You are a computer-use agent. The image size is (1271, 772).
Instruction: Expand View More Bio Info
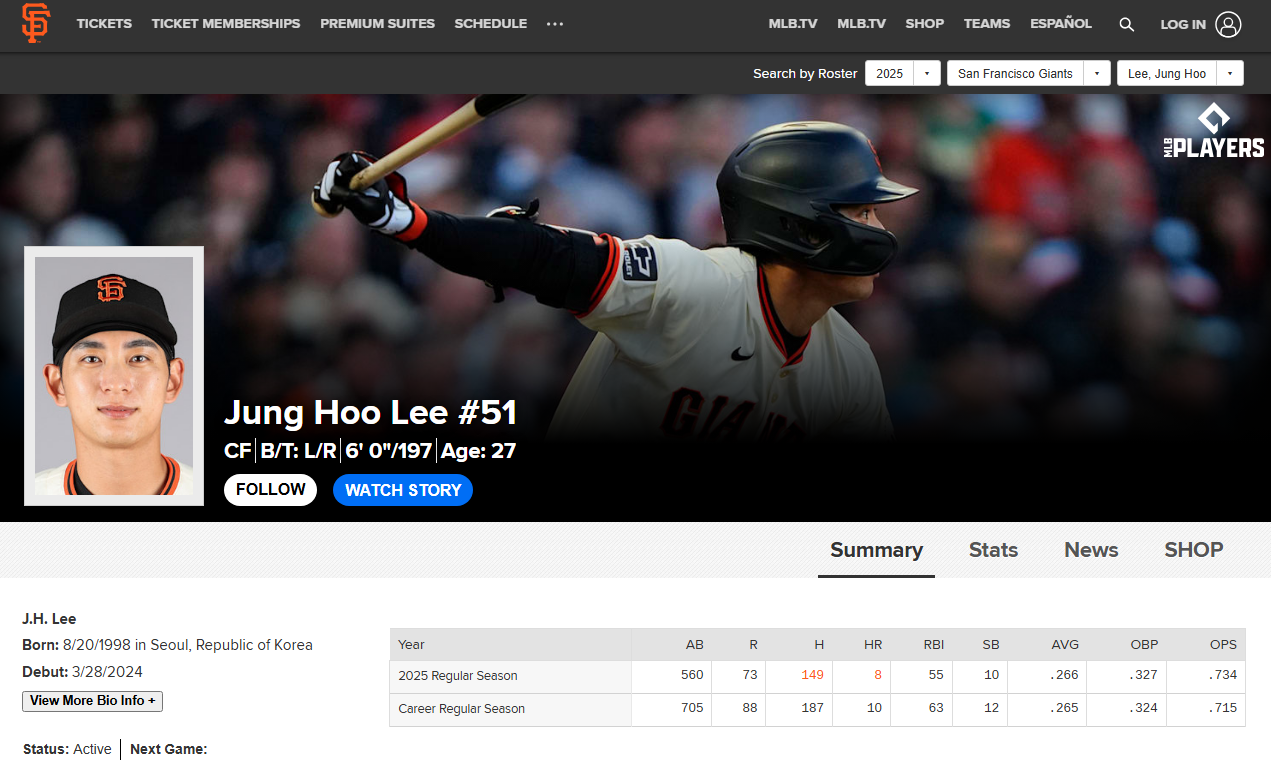pos(92,701)
